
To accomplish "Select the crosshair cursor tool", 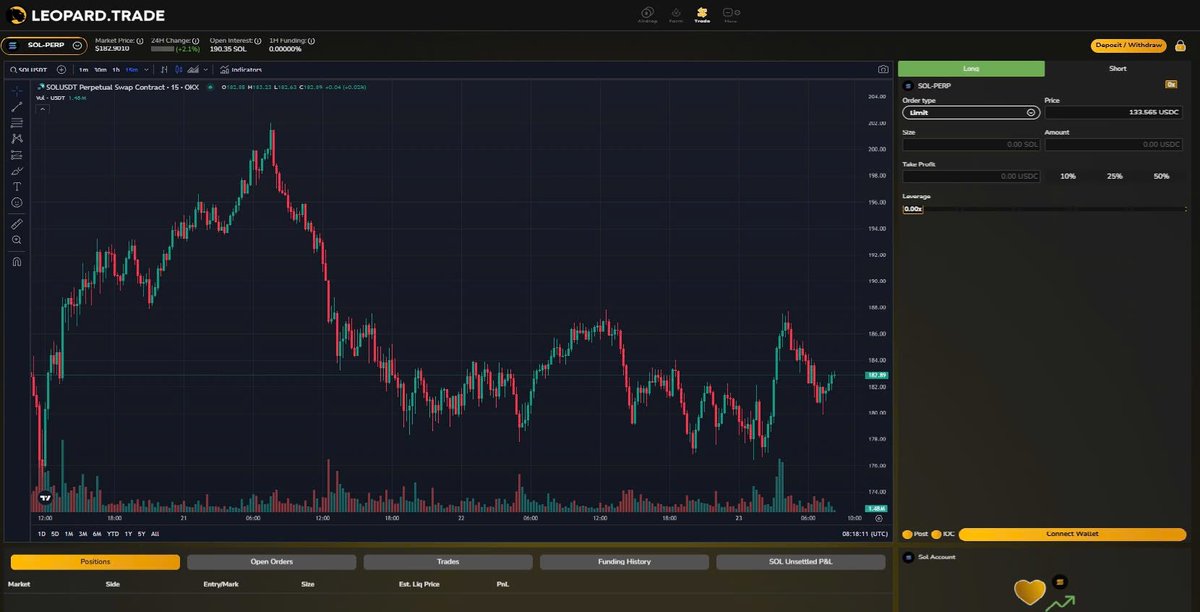I will click(17, 91).
